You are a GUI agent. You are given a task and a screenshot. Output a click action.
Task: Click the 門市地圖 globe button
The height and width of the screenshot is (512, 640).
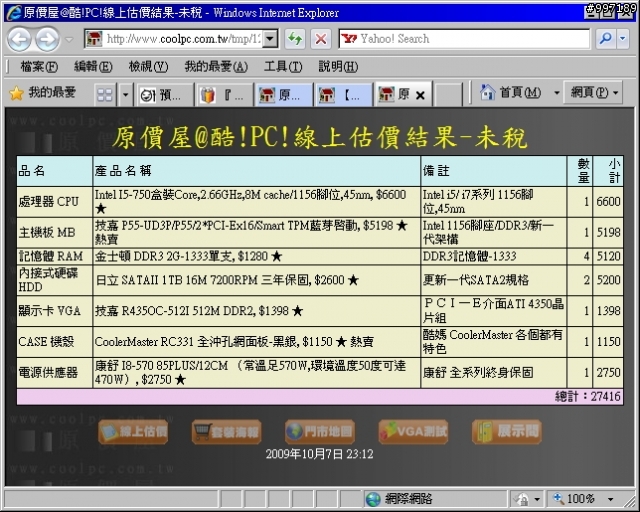320,432
